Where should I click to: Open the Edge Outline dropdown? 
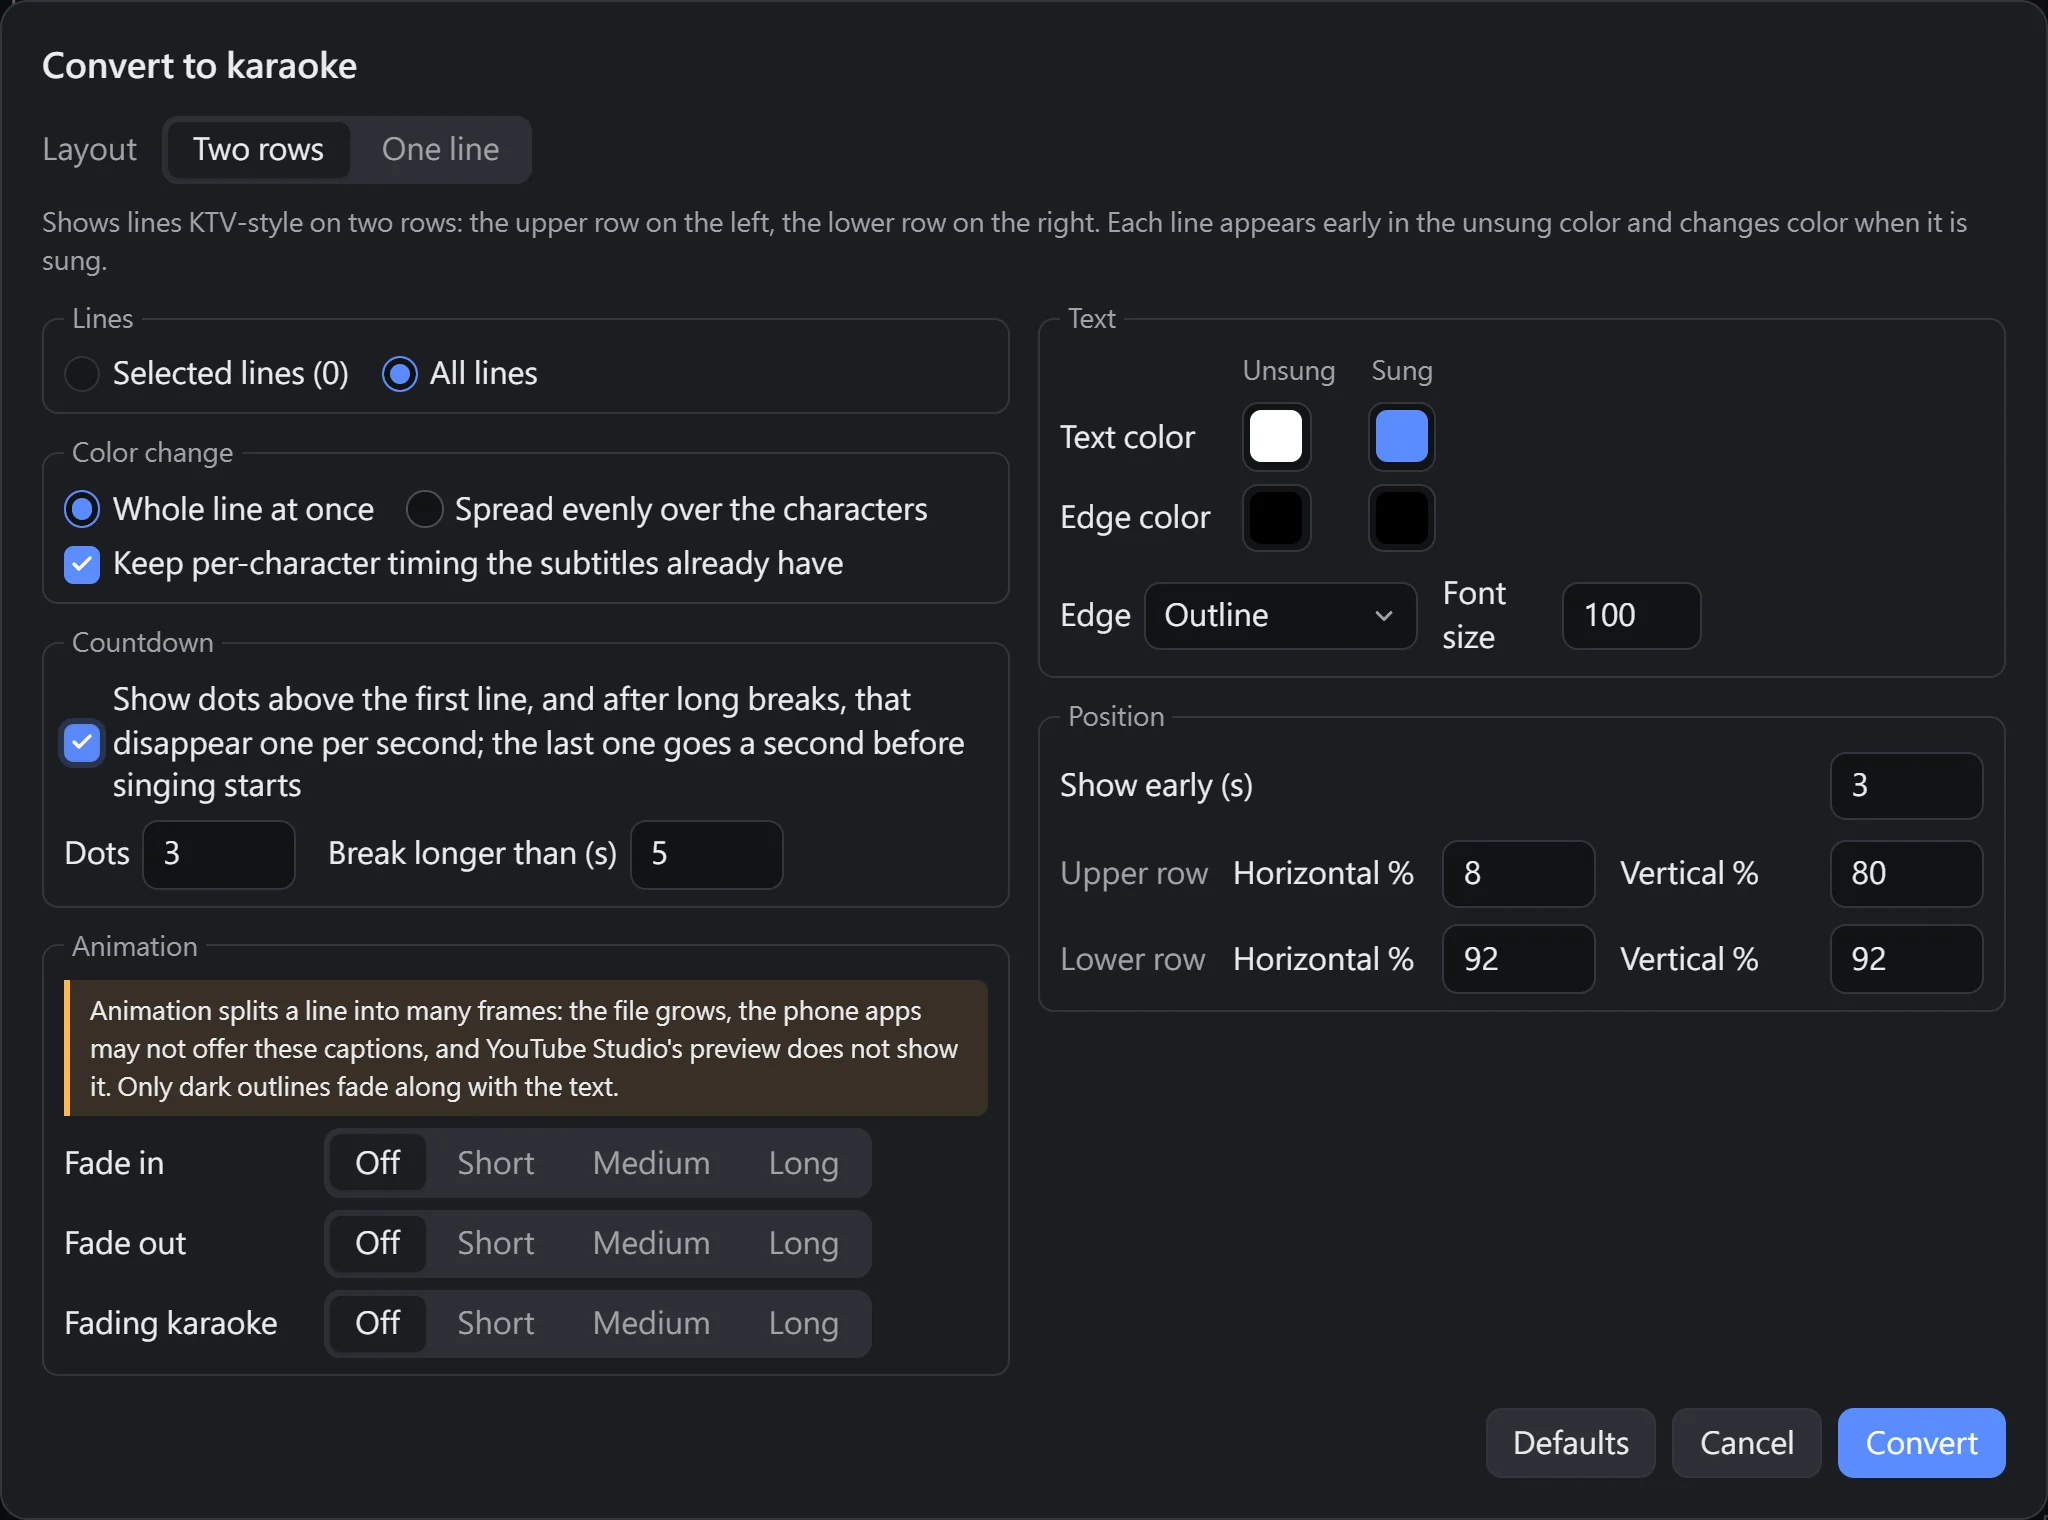pos(1280,616)
